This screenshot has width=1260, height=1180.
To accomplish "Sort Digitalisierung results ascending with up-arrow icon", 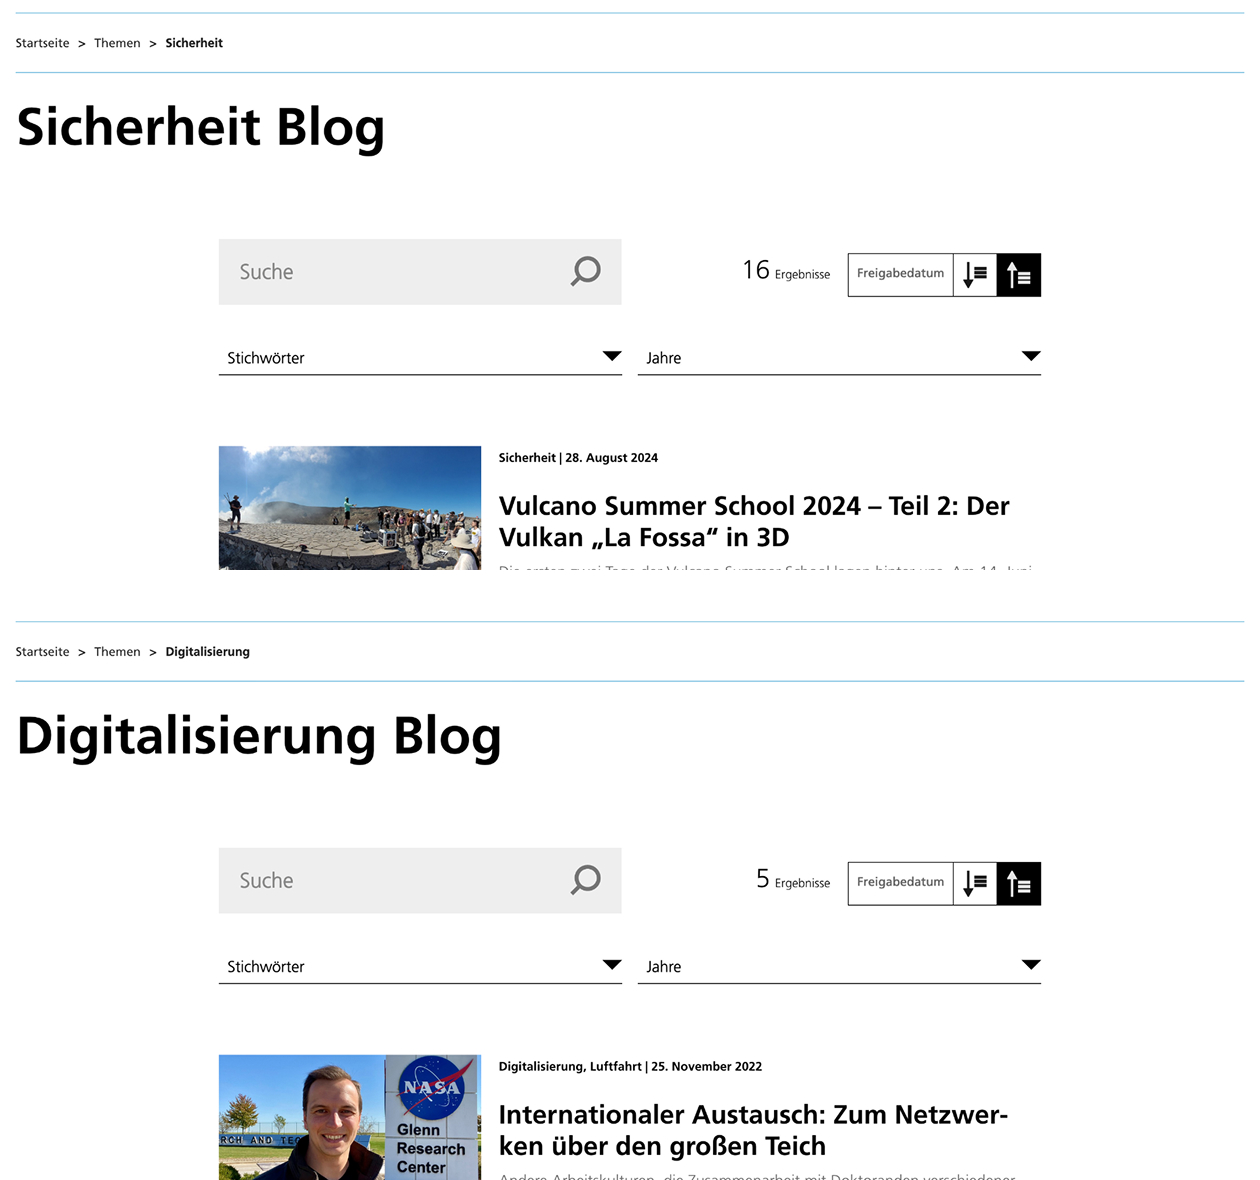I will pyautogui.click(x=1018, y=884).
